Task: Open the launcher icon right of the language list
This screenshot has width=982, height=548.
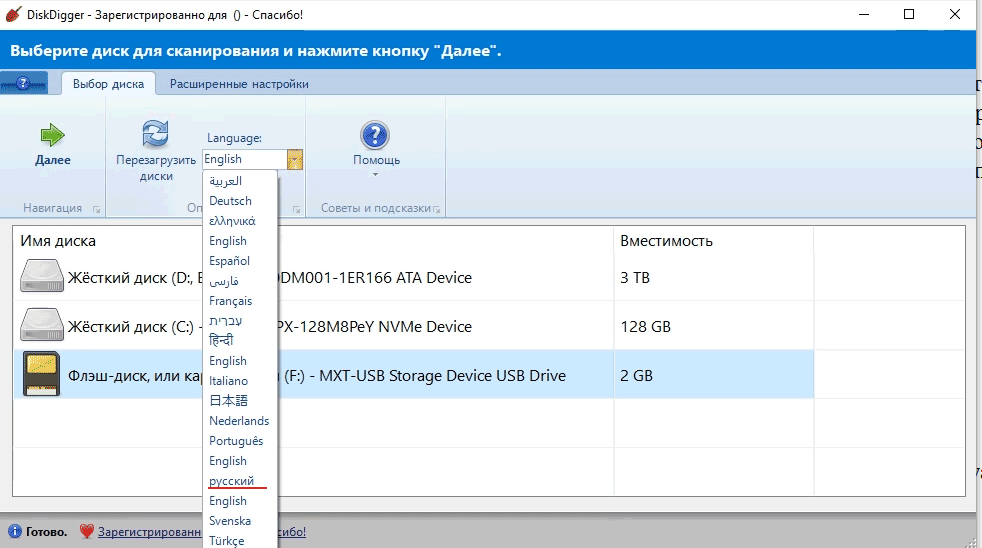Action: (297, 210)
